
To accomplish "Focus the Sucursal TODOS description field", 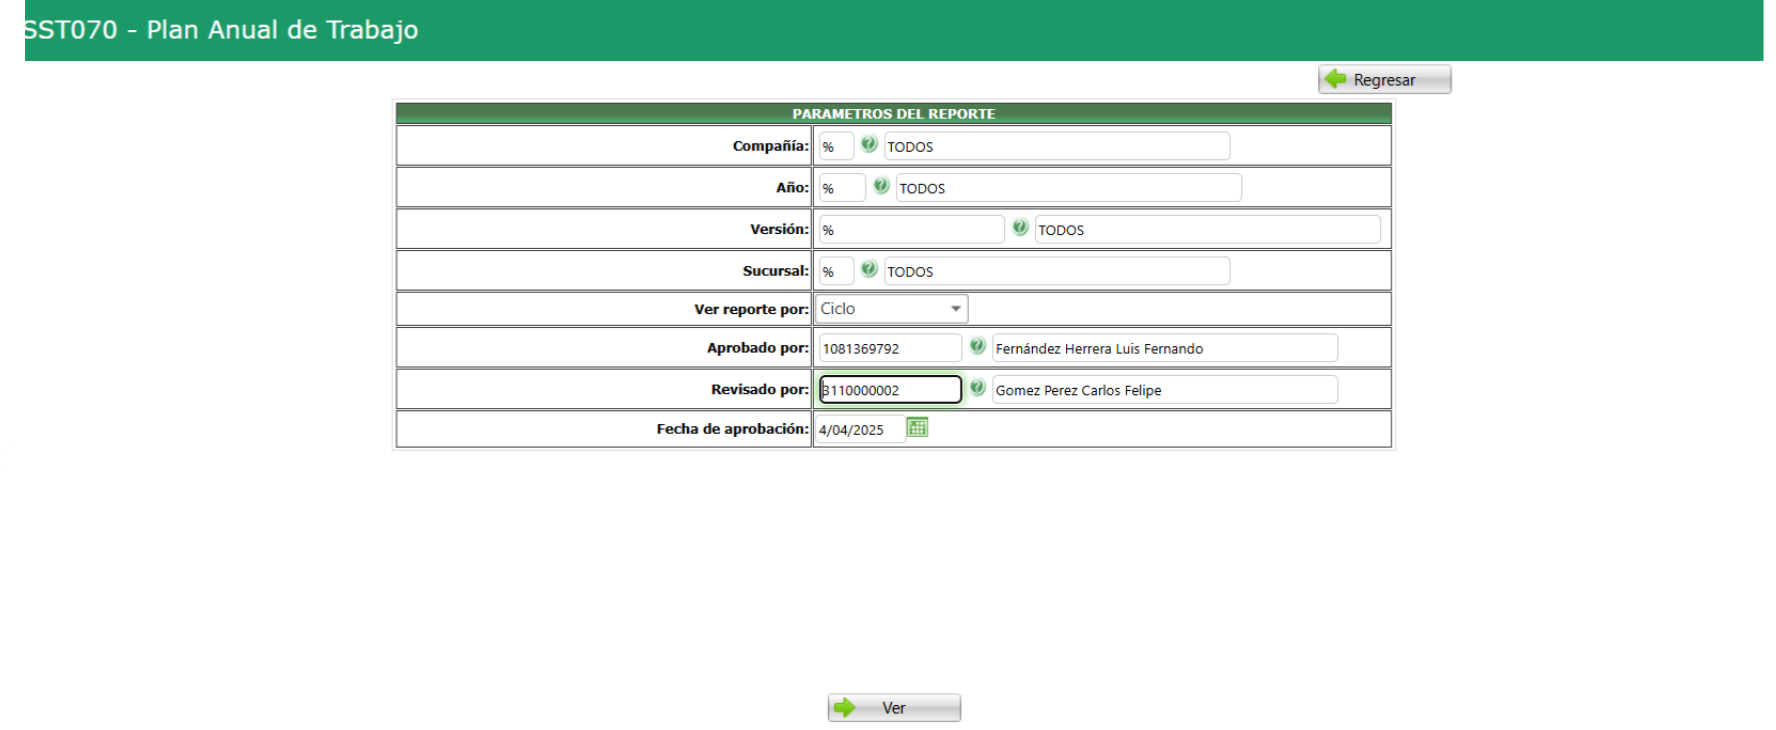I will pos(1057,271).
